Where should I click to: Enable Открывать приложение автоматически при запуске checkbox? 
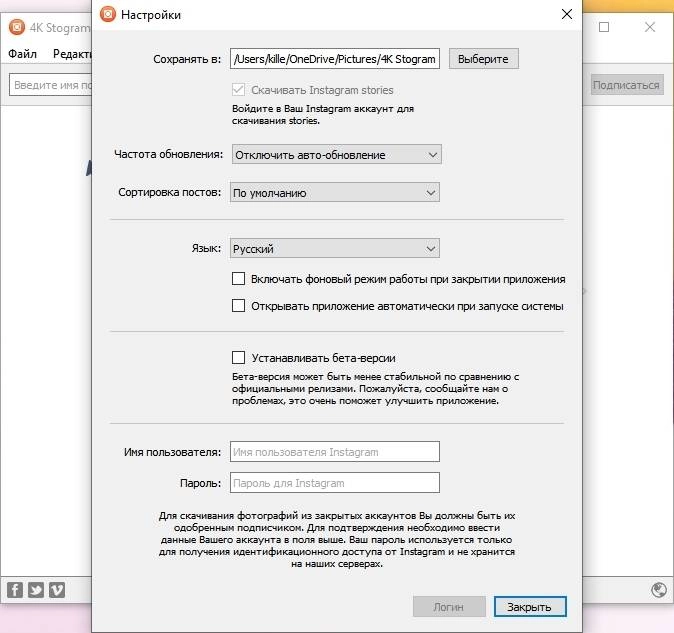(x=238, y=306)
